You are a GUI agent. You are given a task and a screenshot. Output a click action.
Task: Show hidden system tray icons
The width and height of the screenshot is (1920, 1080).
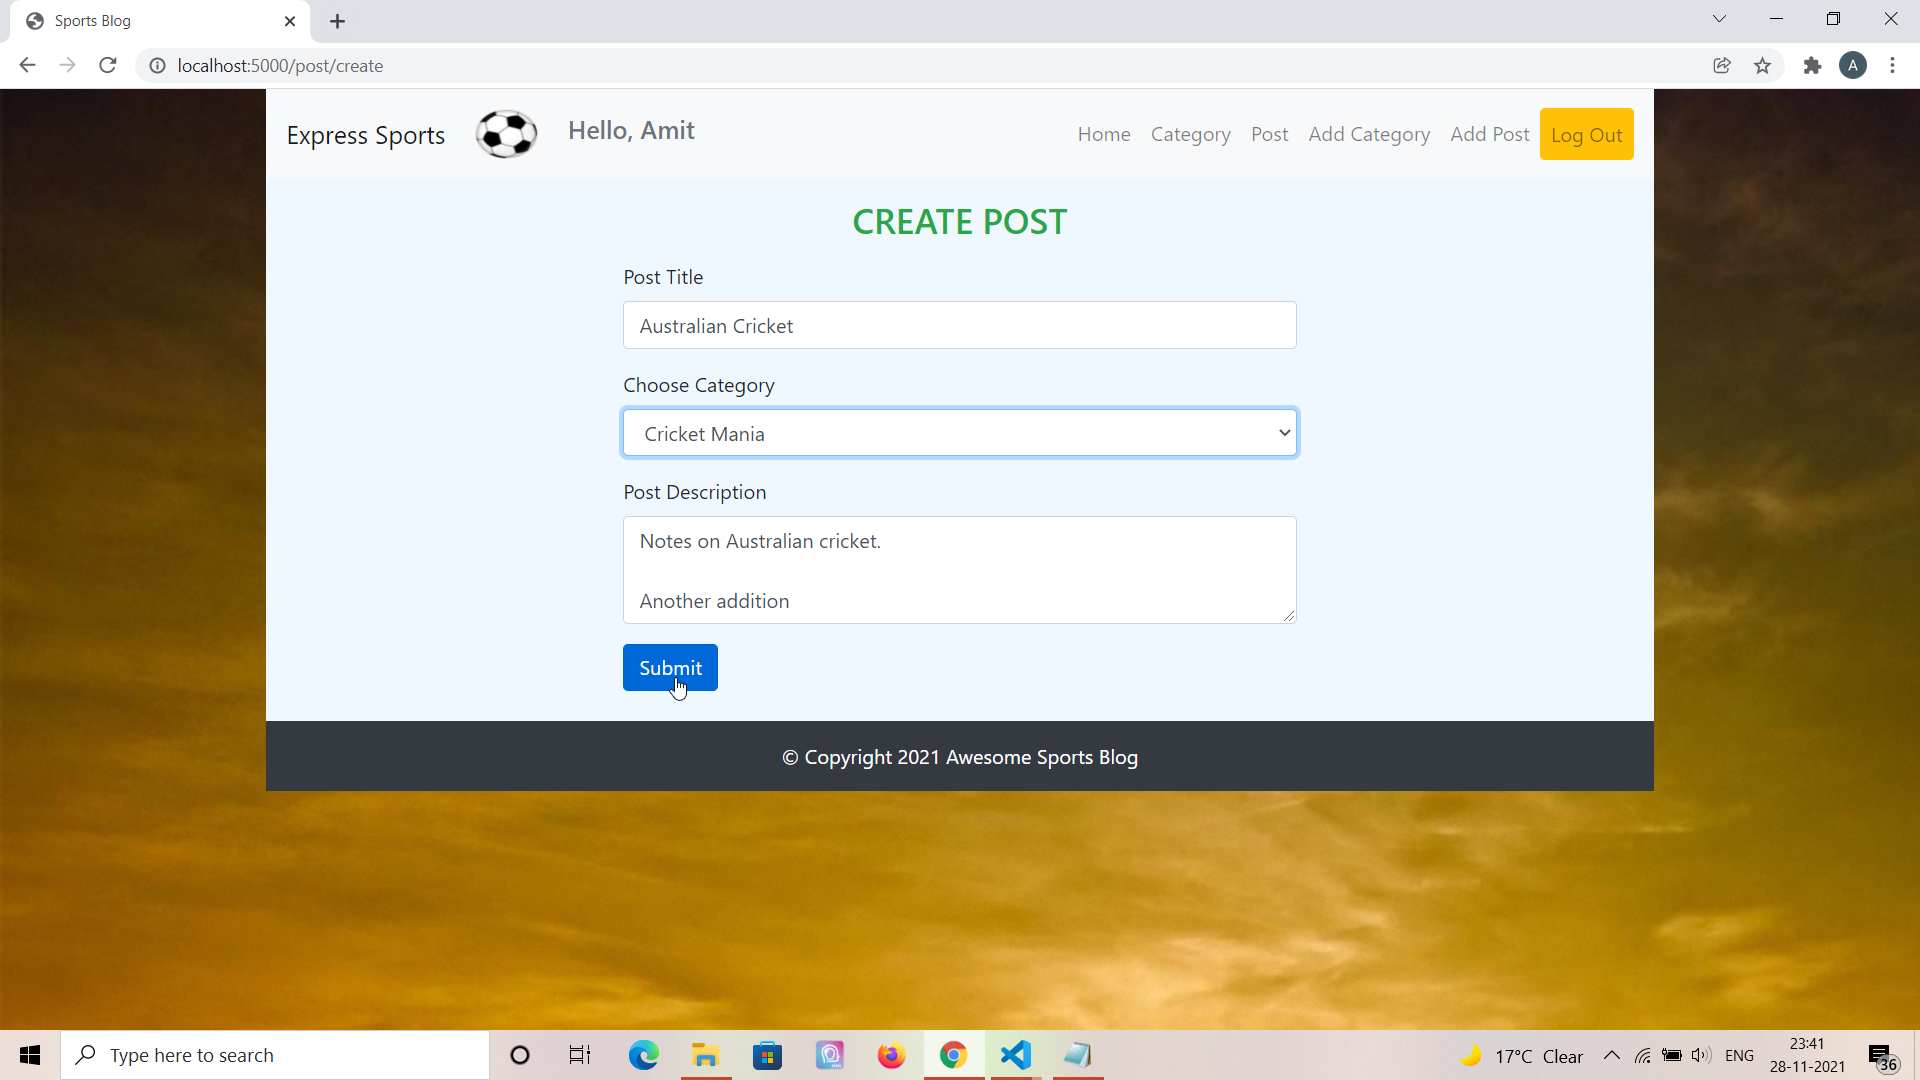click(1611, 1055)
